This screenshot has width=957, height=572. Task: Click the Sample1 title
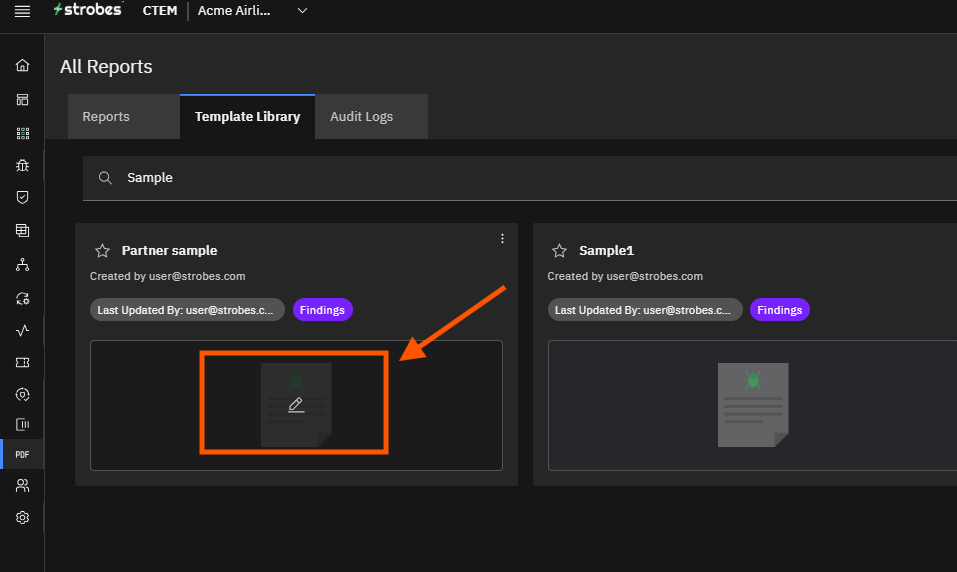point(606,251)
